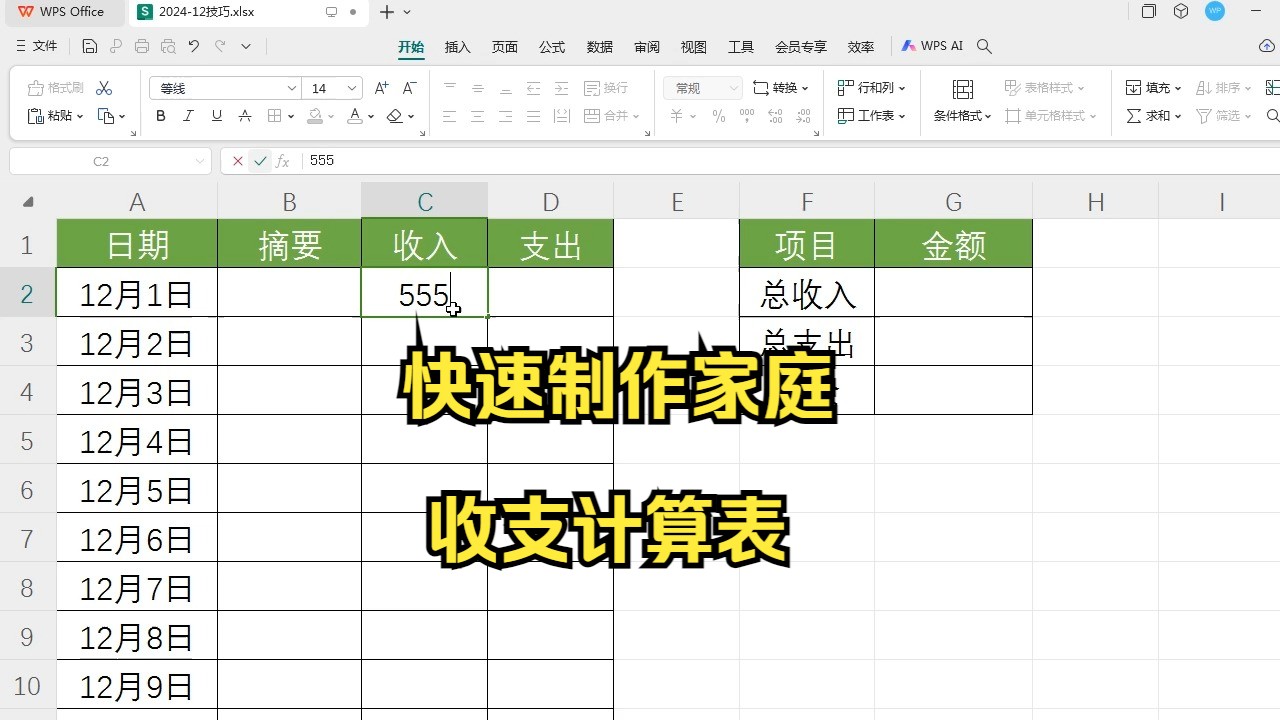
Task: Click the 剪切 scissors icon
Action: coord(103,88)
